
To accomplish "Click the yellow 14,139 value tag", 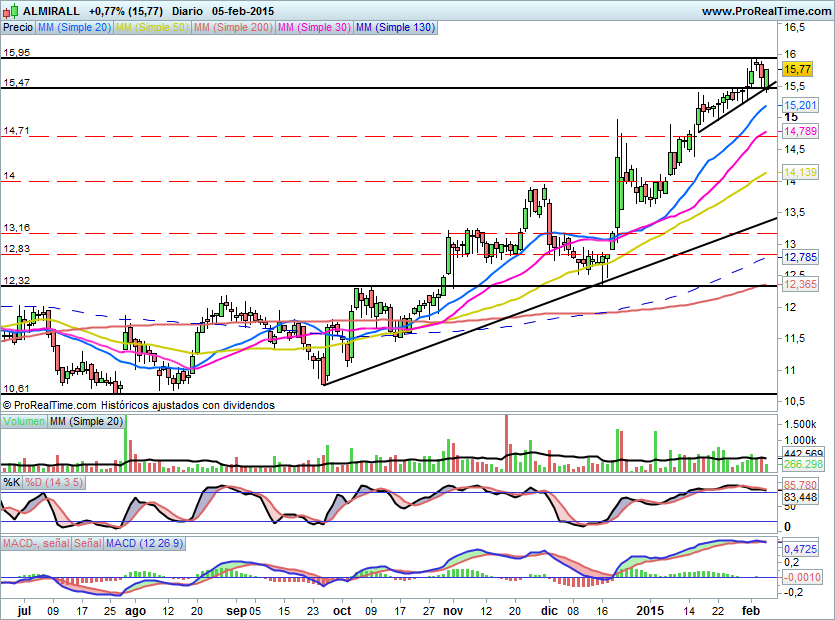I will pos(800,172).
